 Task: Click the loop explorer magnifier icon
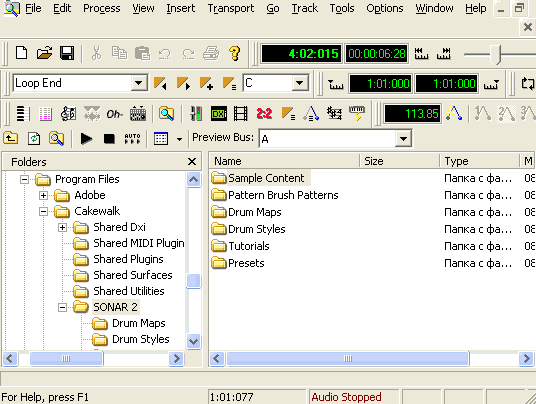tap(166, 113)
